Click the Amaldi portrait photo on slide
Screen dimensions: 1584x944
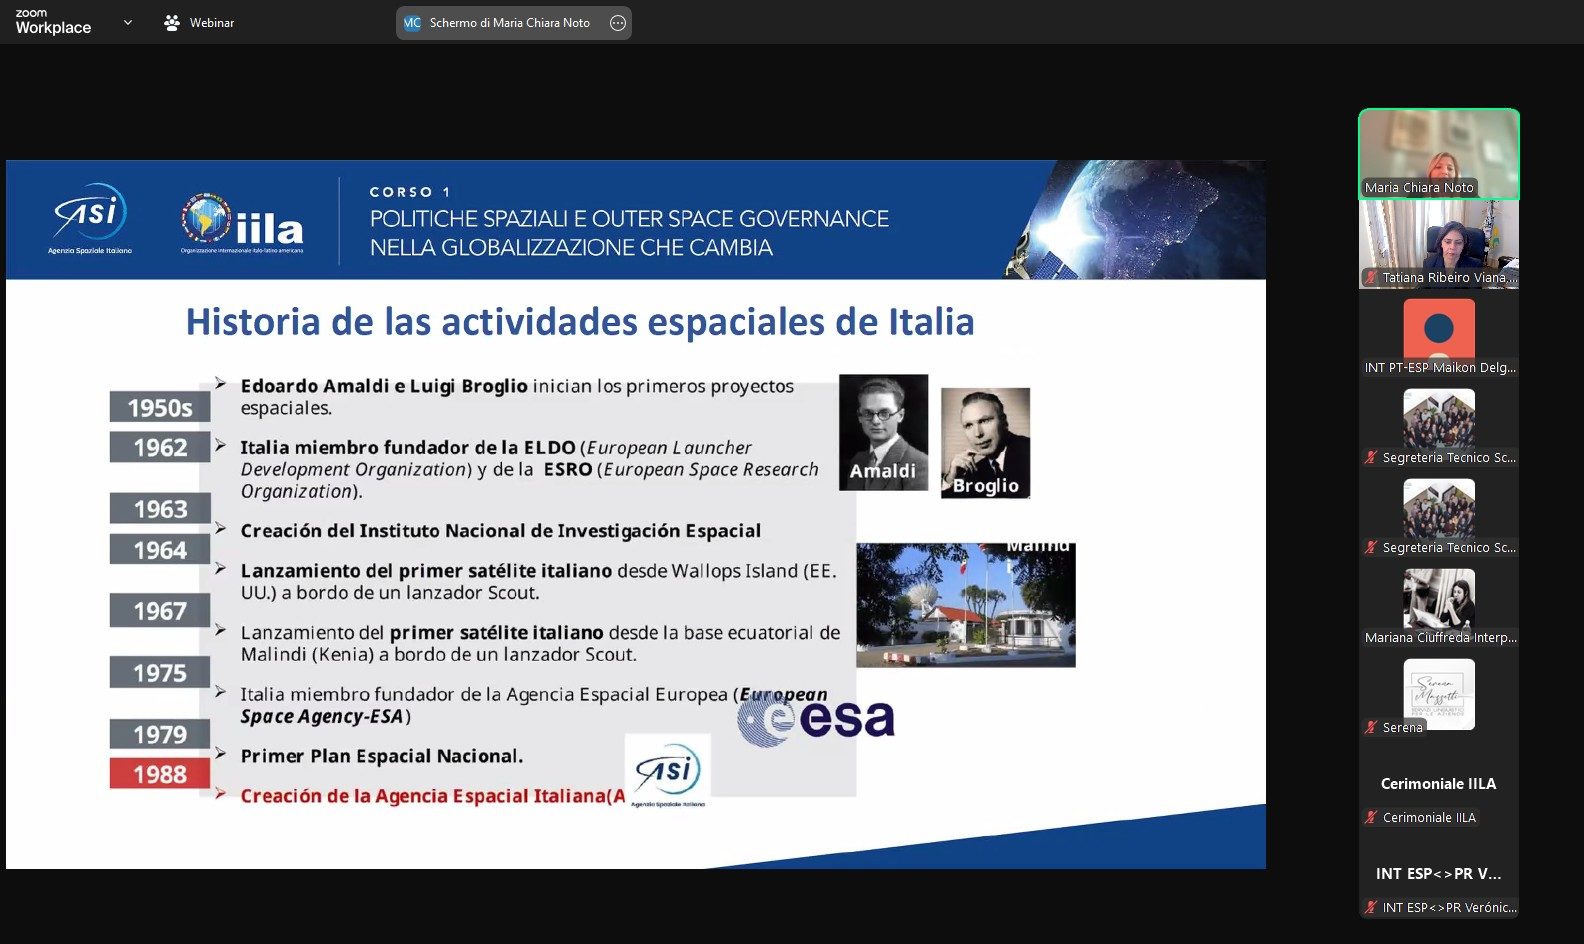point(883,432)
